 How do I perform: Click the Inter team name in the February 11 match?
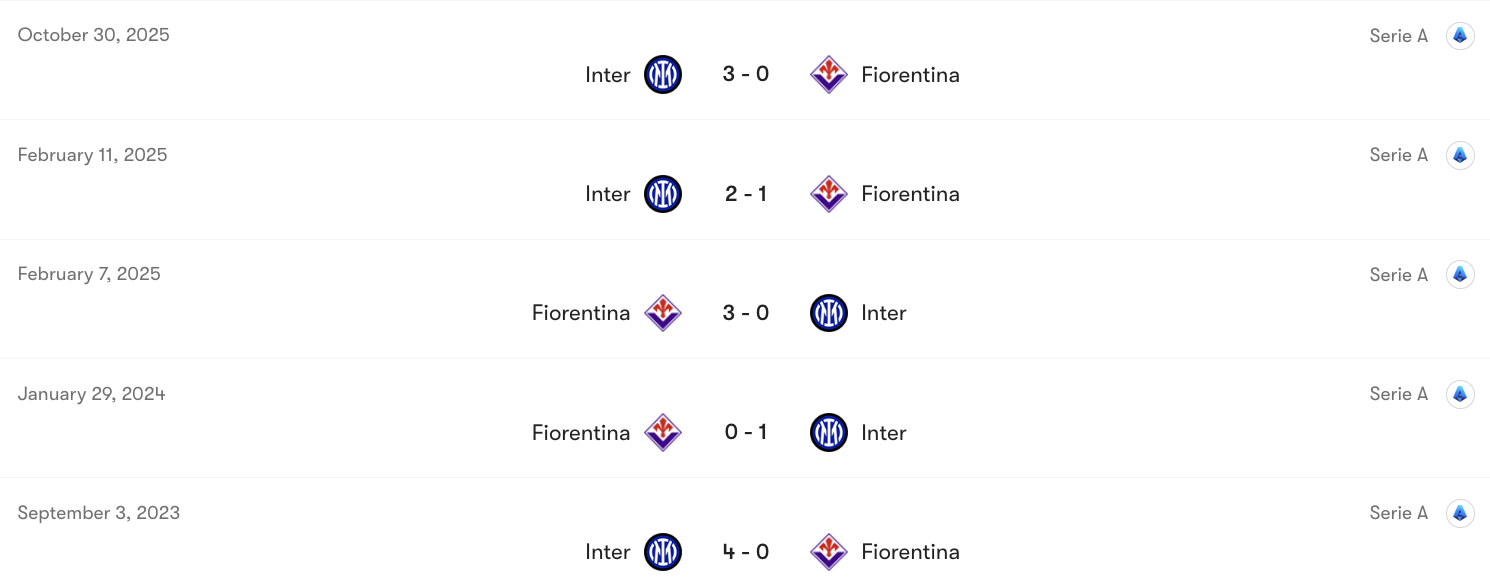(607, 193)
